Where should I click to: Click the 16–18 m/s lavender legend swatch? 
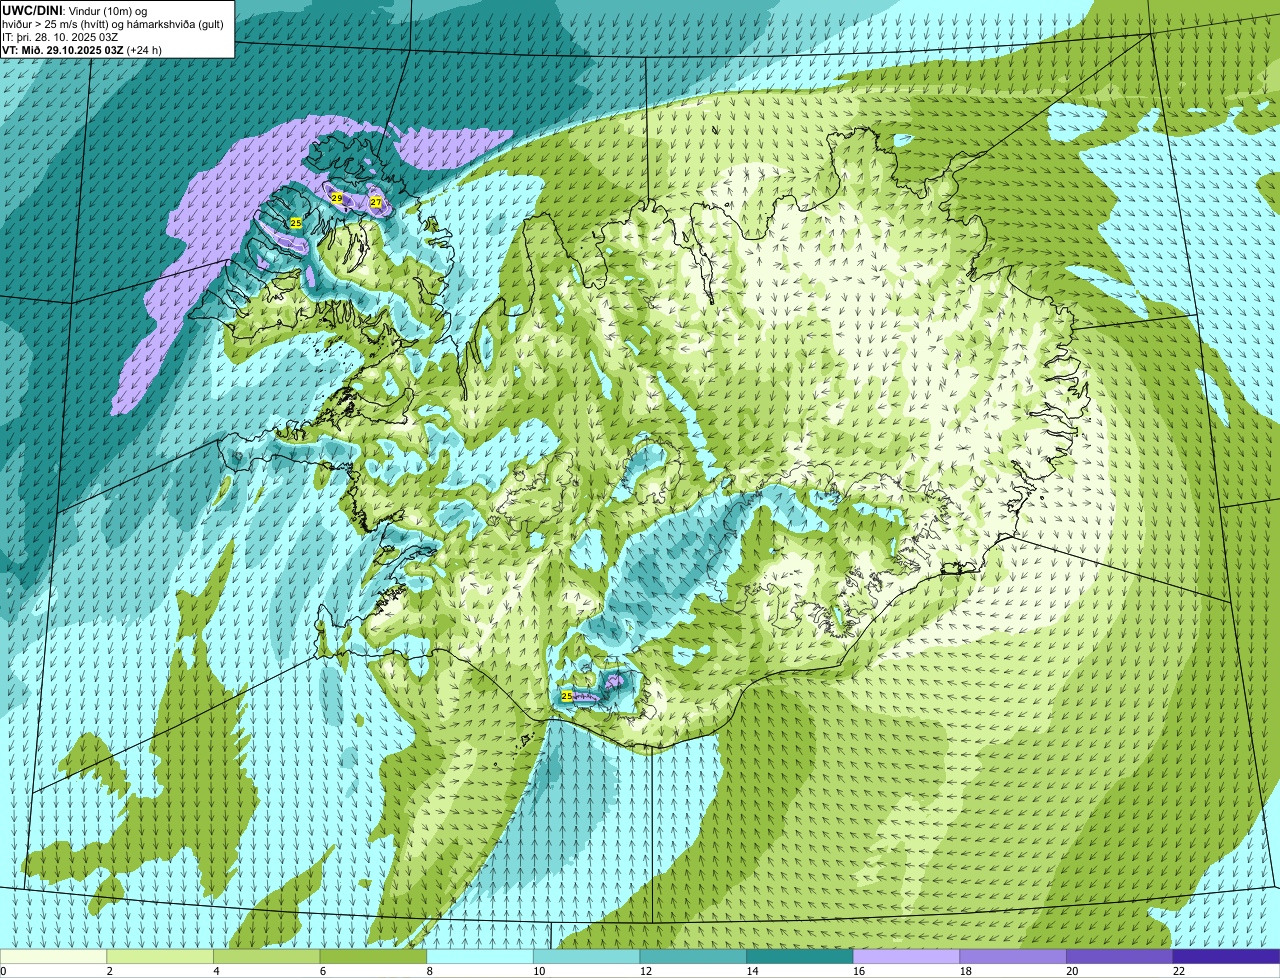point(906,956)
